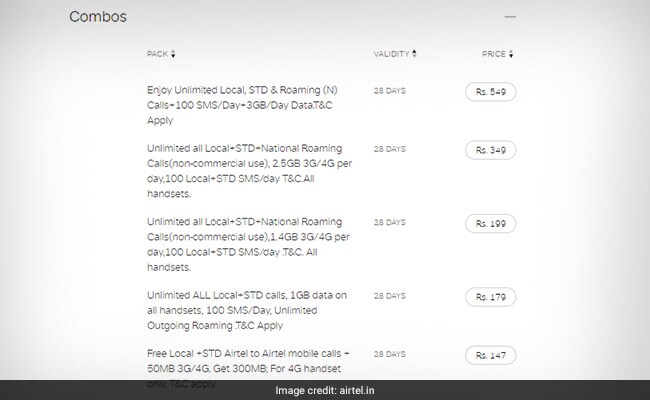
Task: Open the 2.5GB 3G/4G per day pack description
Action: pyautogui.click(x=249, y=171)
